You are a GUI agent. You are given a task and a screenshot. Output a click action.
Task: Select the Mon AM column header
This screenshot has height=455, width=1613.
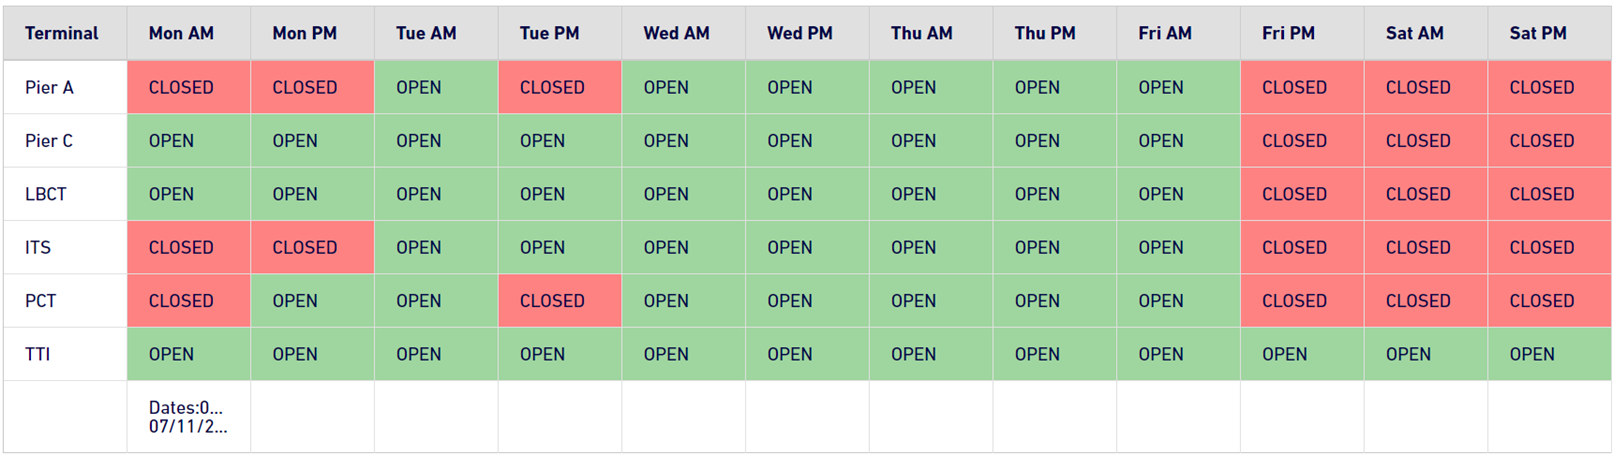click(x=189, y=33)
